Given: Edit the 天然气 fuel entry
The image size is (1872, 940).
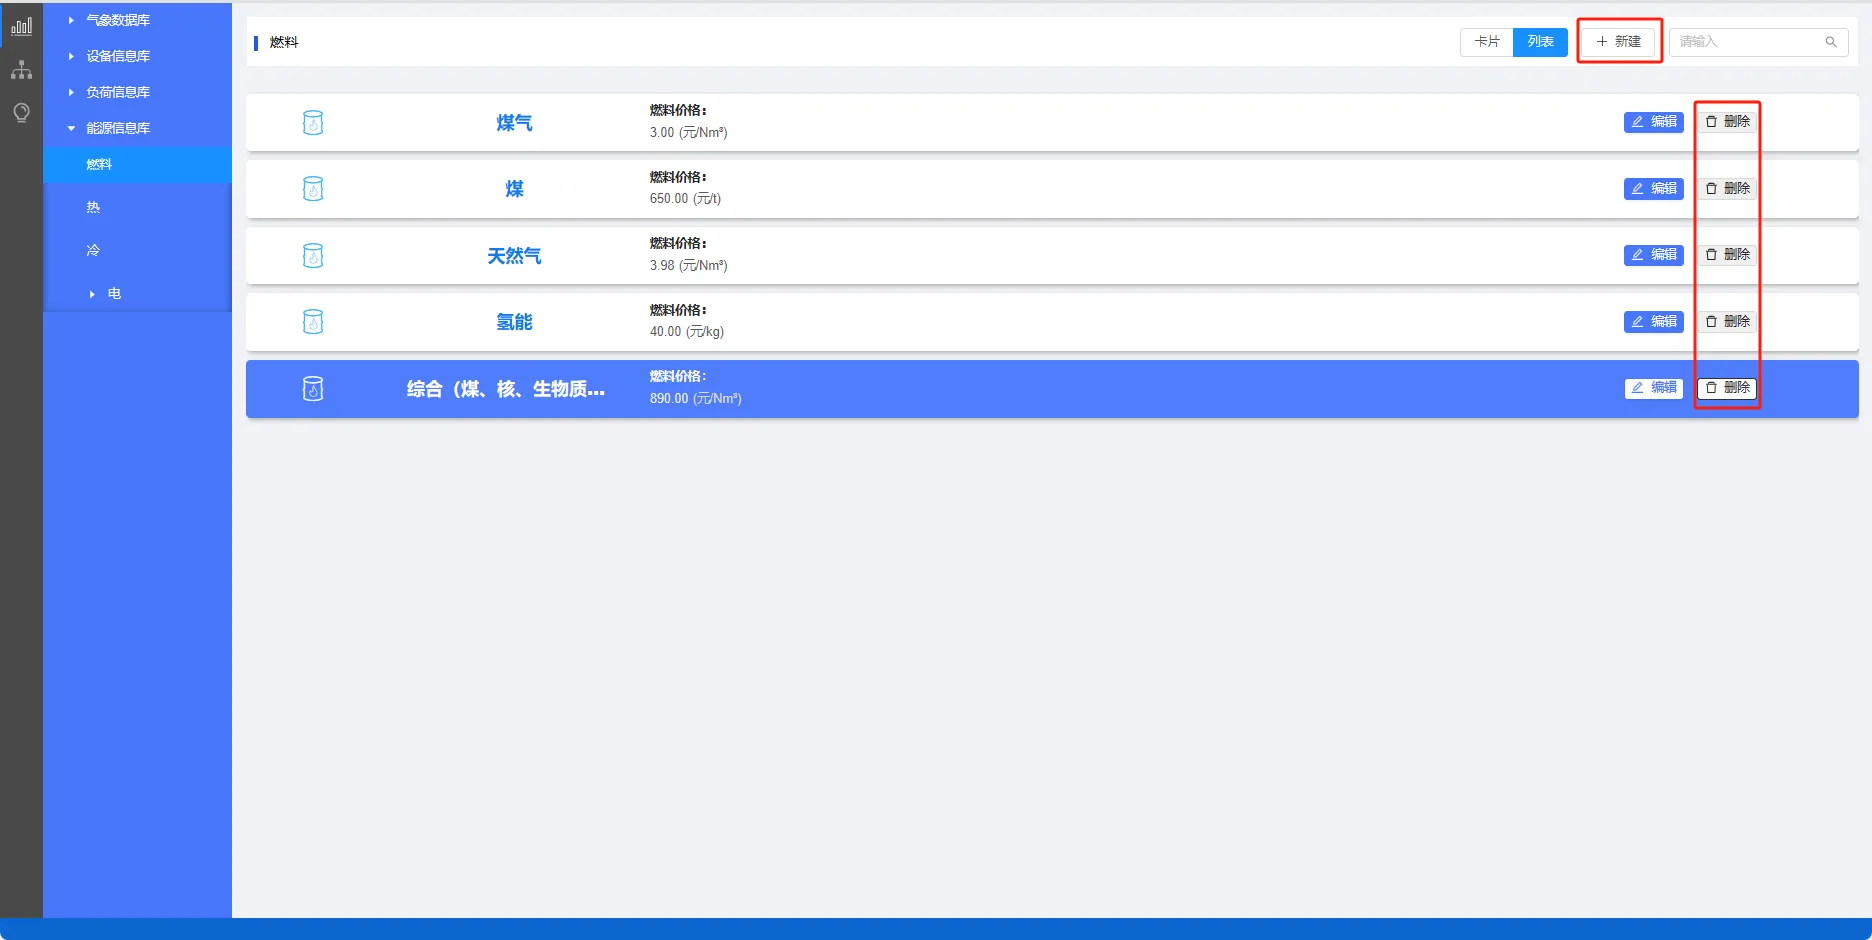Looking at the screenshot, I should pyautogui.click(x=1654, y=255).
